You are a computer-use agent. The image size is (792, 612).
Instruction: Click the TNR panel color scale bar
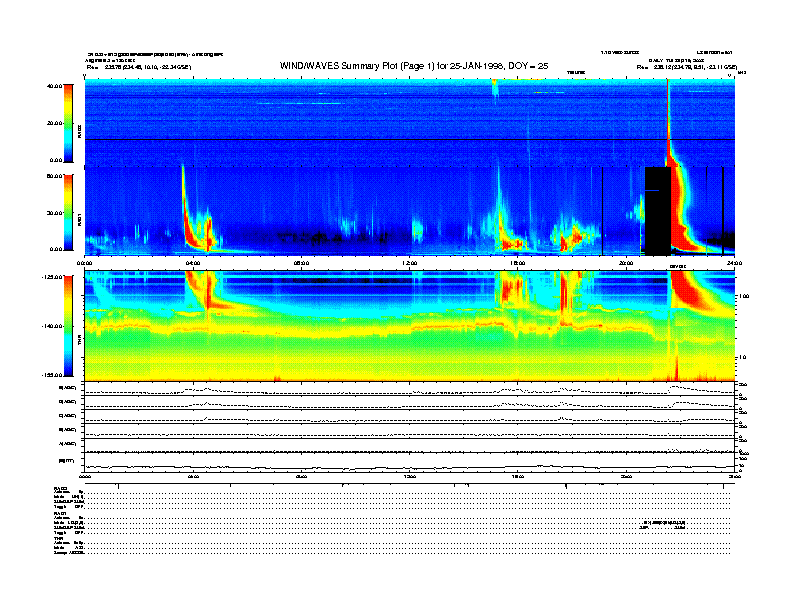tap(68, 326)
